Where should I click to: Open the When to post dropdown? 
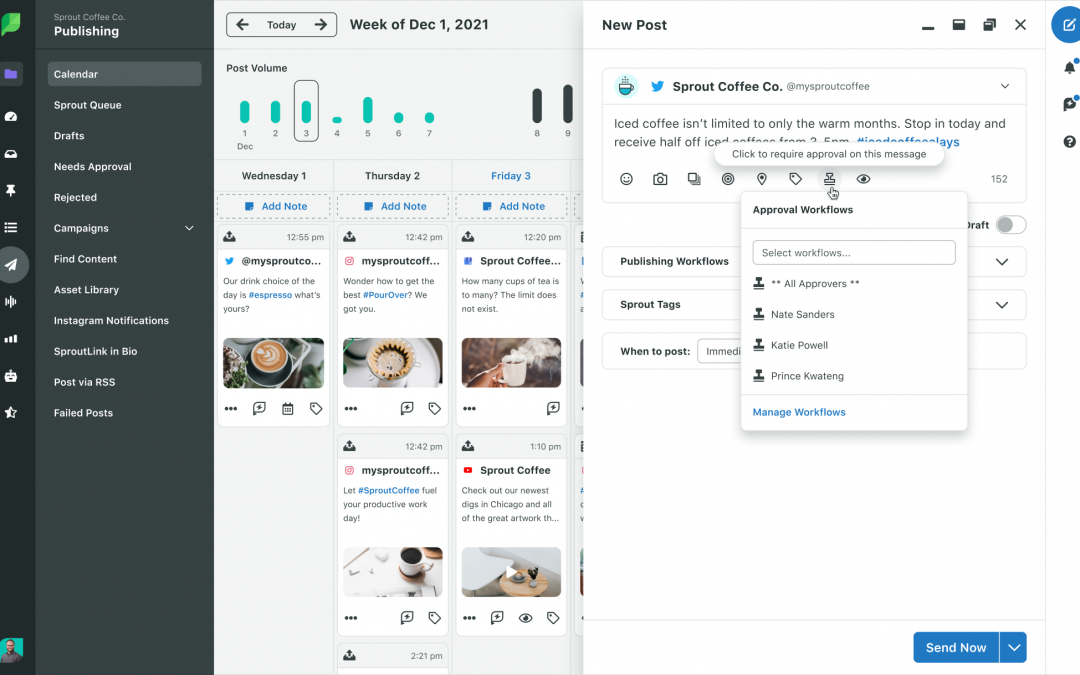pyautogui.click(x=719, y=351)
